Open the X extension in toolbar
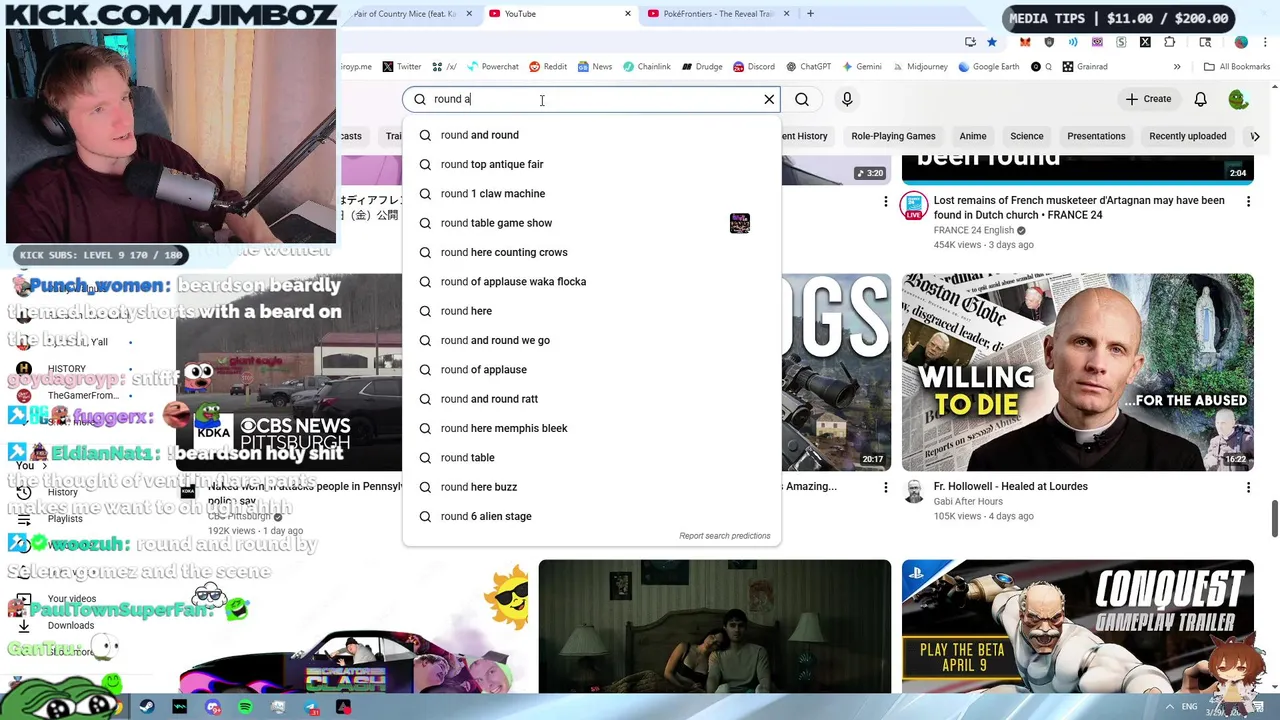 tap(1145, 42)
